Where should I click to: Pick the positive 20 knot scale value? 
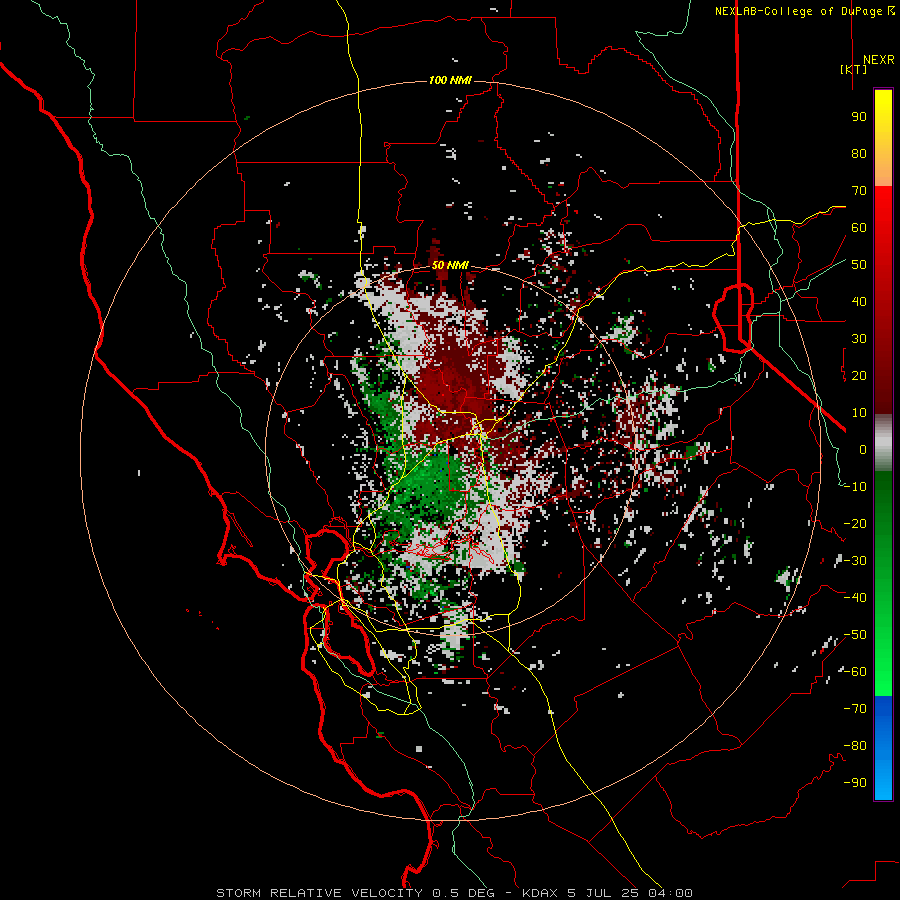point(859,375)
